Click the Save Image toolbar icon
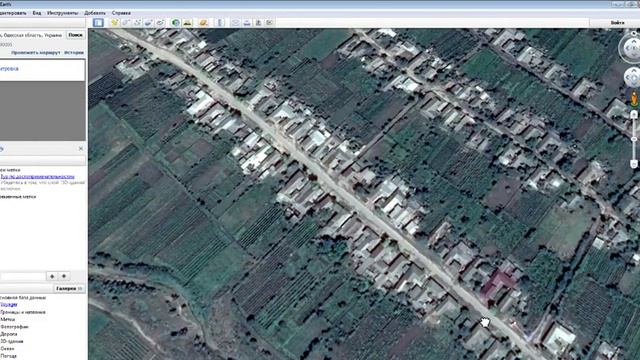This screenshot has height=360, width=640. 258,23
